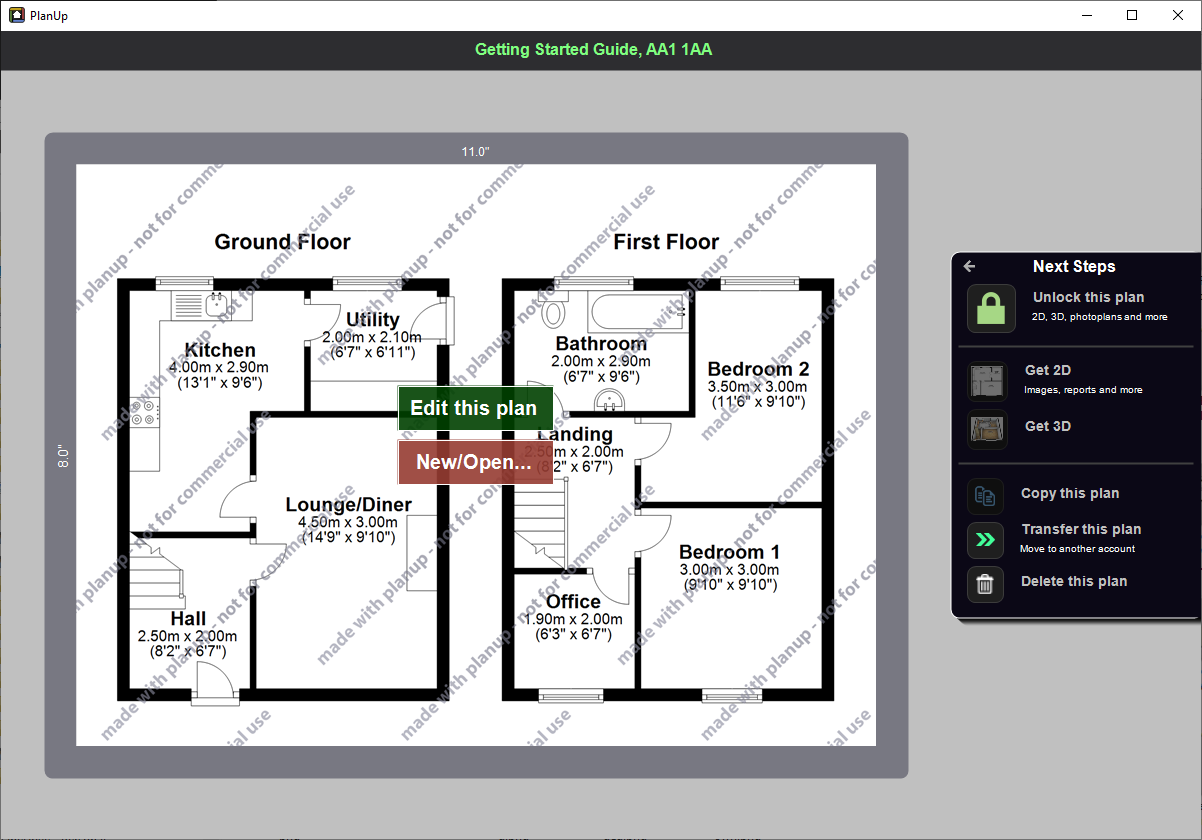Screen dimensions: 1202x840
Task: Minimize the PlanUp window
Action: point(1087,15)
